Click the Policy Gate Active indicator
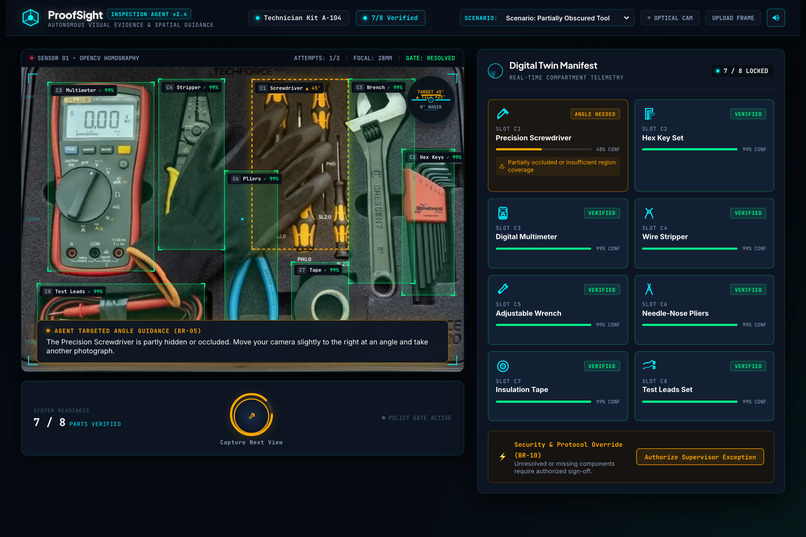 417,418
